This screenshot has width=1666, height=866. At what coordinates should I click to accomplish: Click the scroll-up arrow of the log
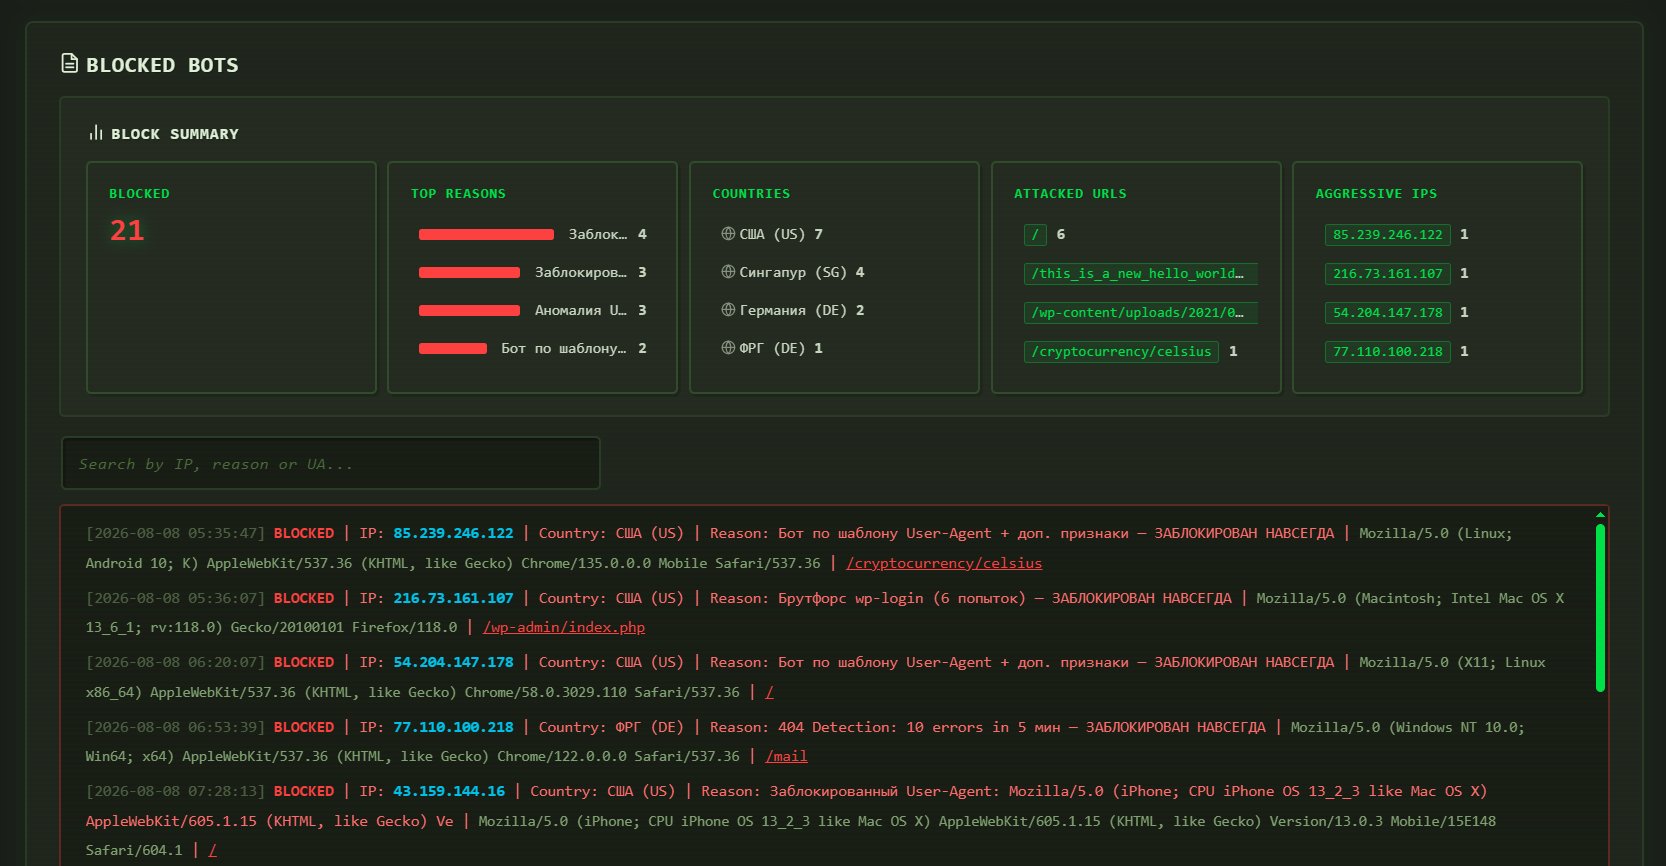pyautogui.click(x=1600, y=515)
